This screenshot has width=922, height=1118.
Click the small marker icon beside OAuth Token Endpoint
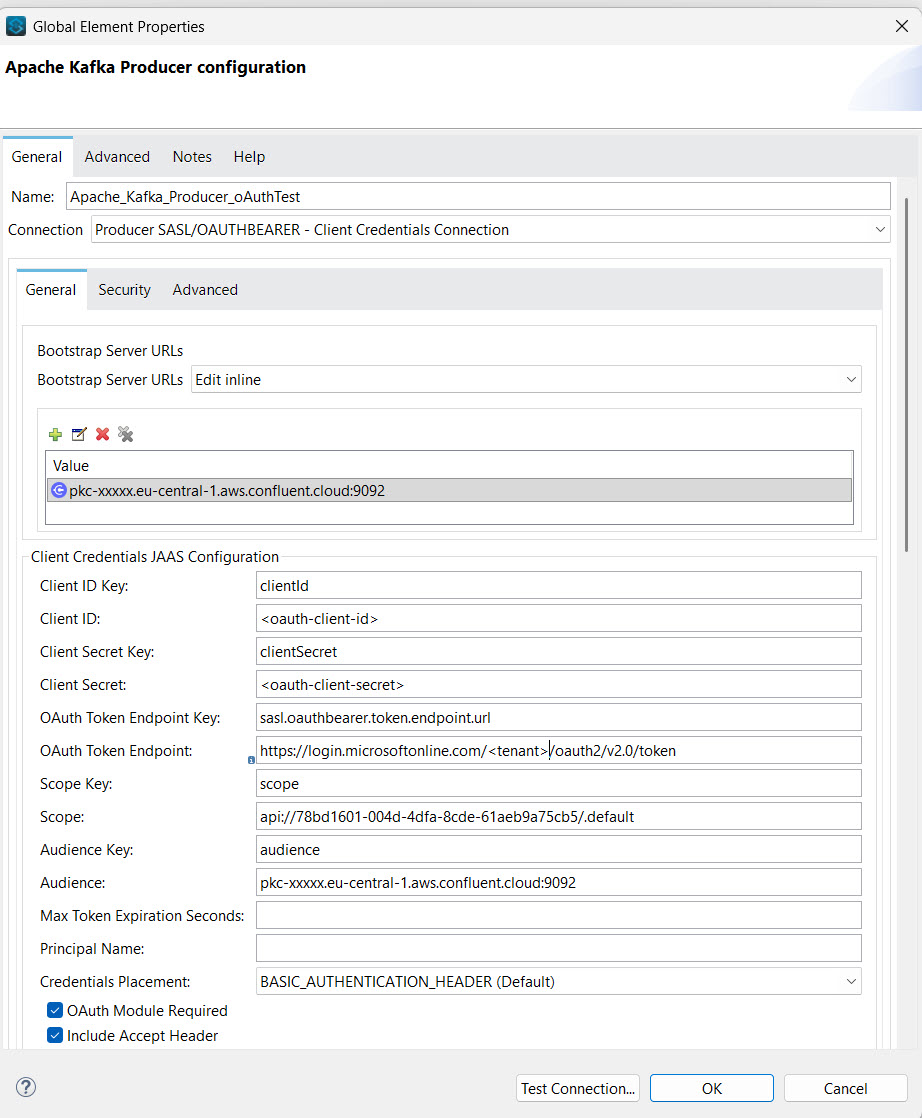click(251, 760)
